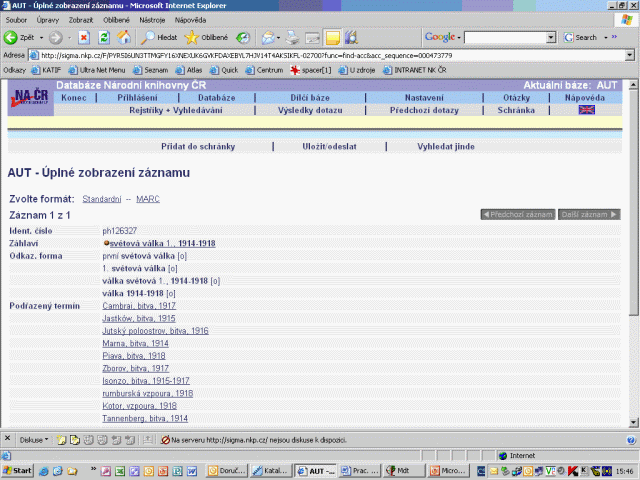Viewport: 640px width, 480px height.
Task: Print the page with the printer icon
Action: tap(292, 38)
